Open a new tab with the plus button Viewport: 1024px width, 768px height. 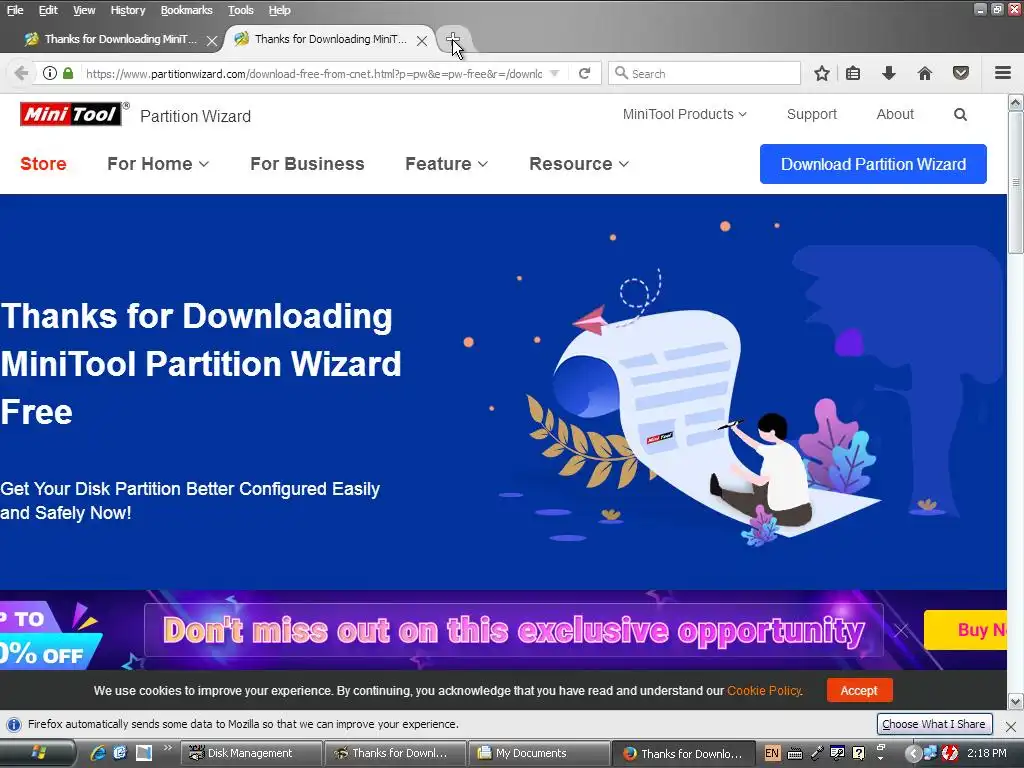click(x=453, y=40)
